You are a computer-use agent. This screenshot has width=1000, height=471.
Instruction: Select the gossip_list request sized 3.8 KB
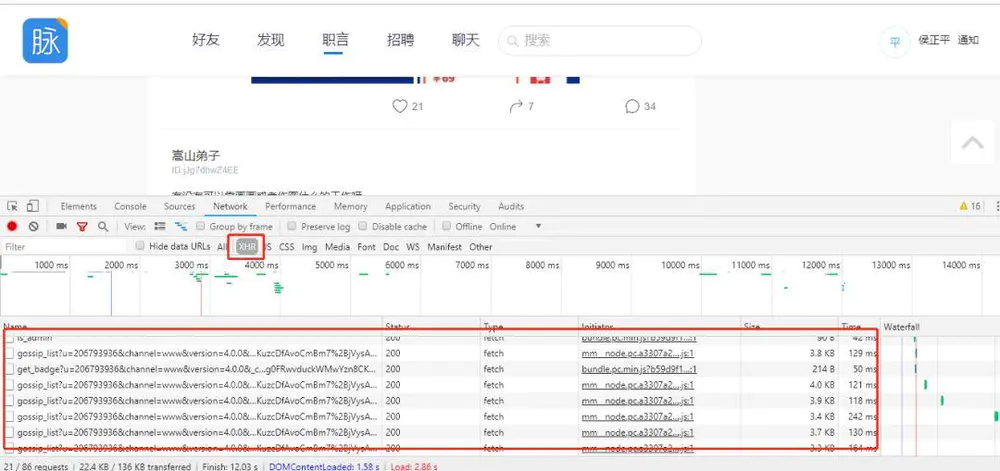440,353
